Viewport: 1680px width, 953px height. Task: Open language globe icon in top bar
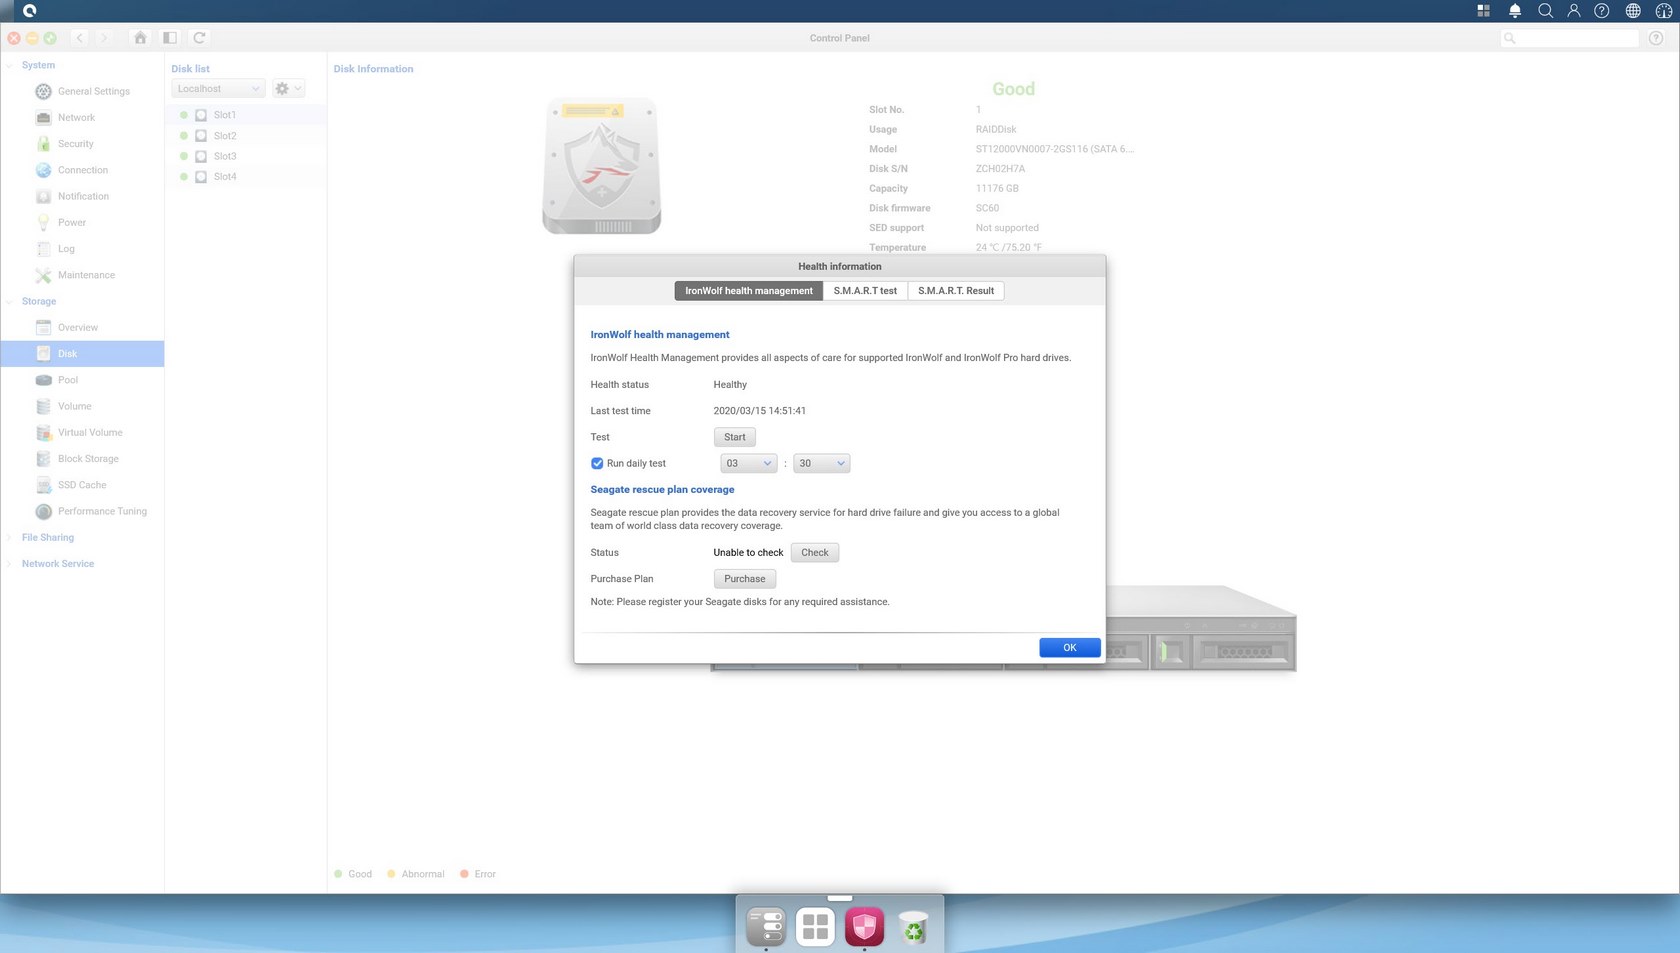click(x=1633, y=11)
